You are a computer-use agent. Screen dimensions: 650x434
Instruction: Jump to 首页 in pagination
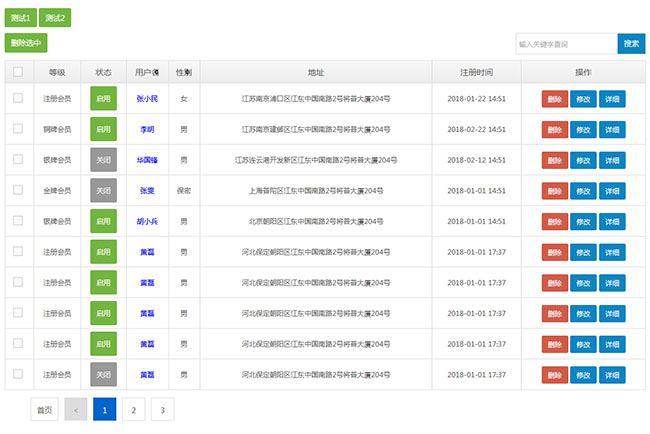(44, 409)
